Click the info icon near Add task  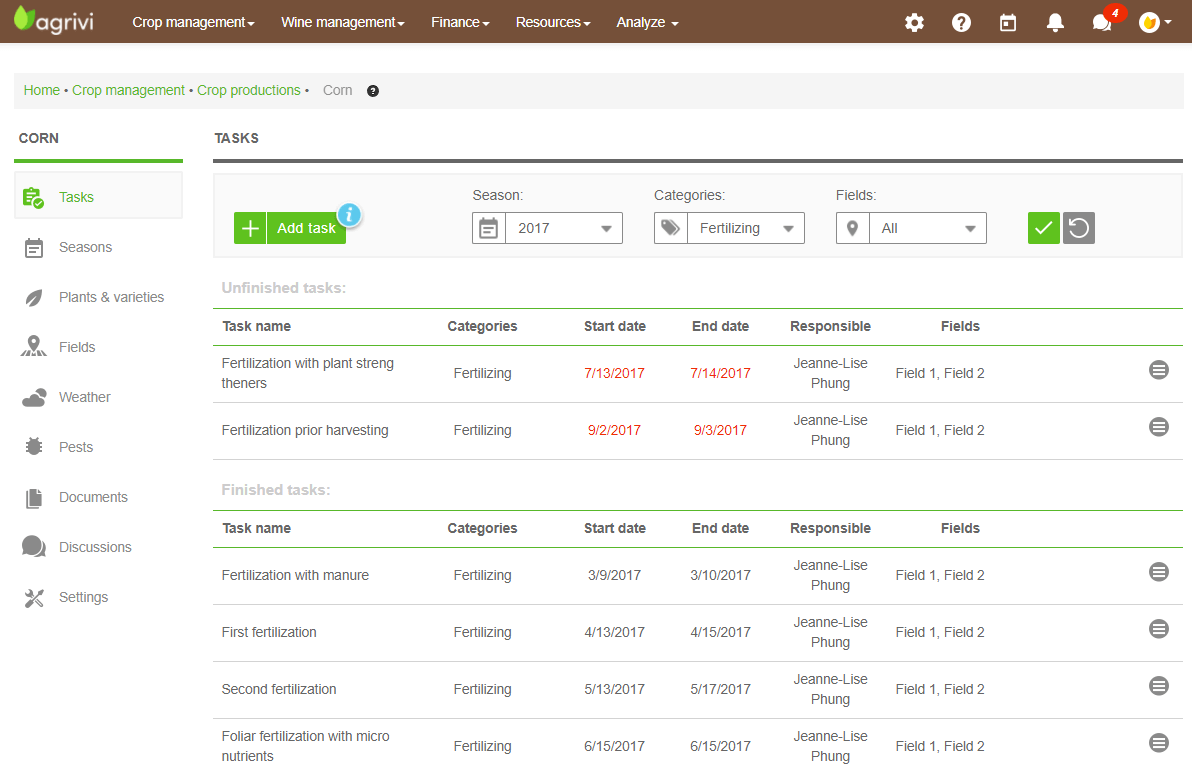pyautogui.click(x=349, y=214)
